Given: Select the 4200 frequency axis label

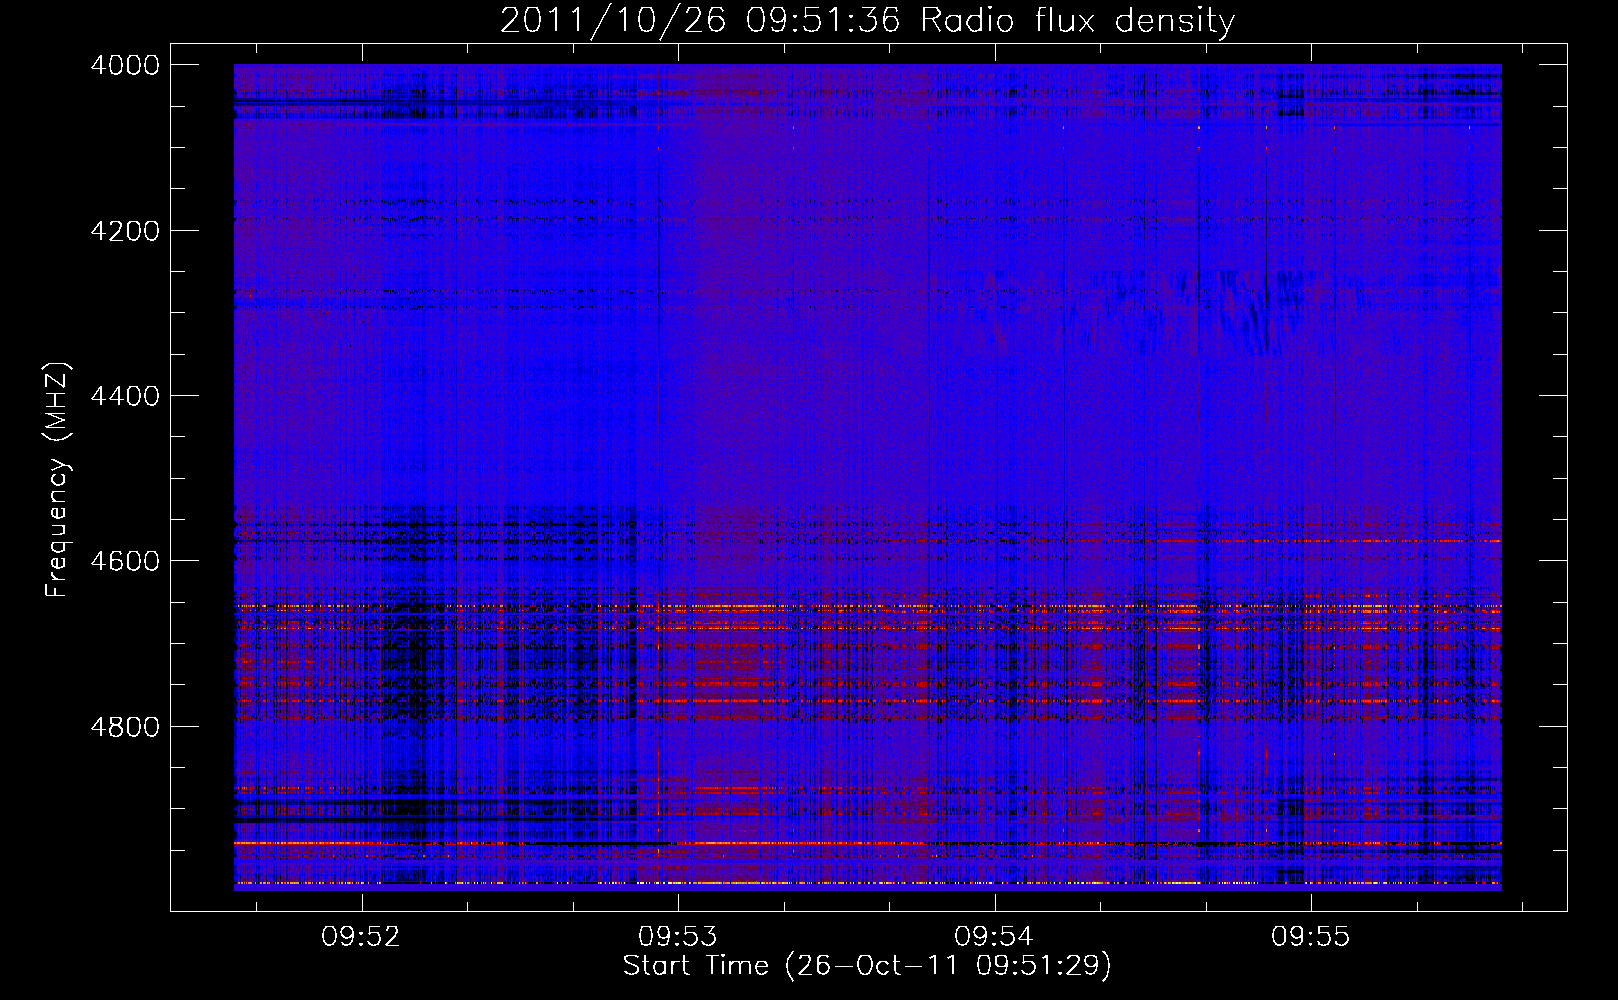Looking at the screenshot, I should (x=125, y=231).
